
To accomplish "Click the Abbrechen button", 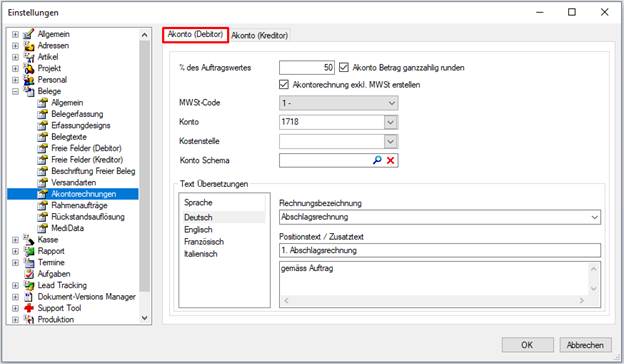I will point(585,345).
